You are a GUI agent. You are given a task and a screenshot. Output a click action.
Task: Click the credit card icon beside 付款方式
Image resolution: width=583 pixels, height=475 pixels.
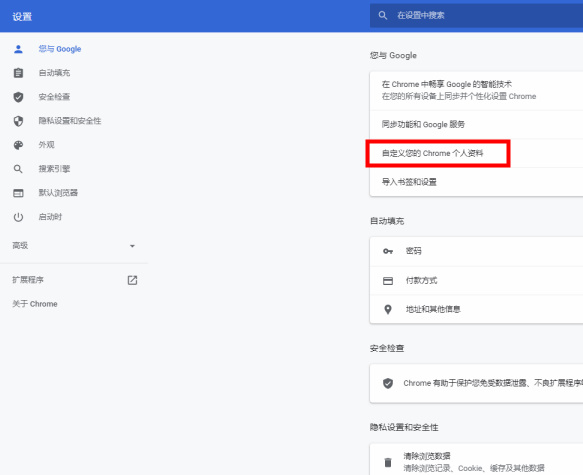click(x=388, y=281)
